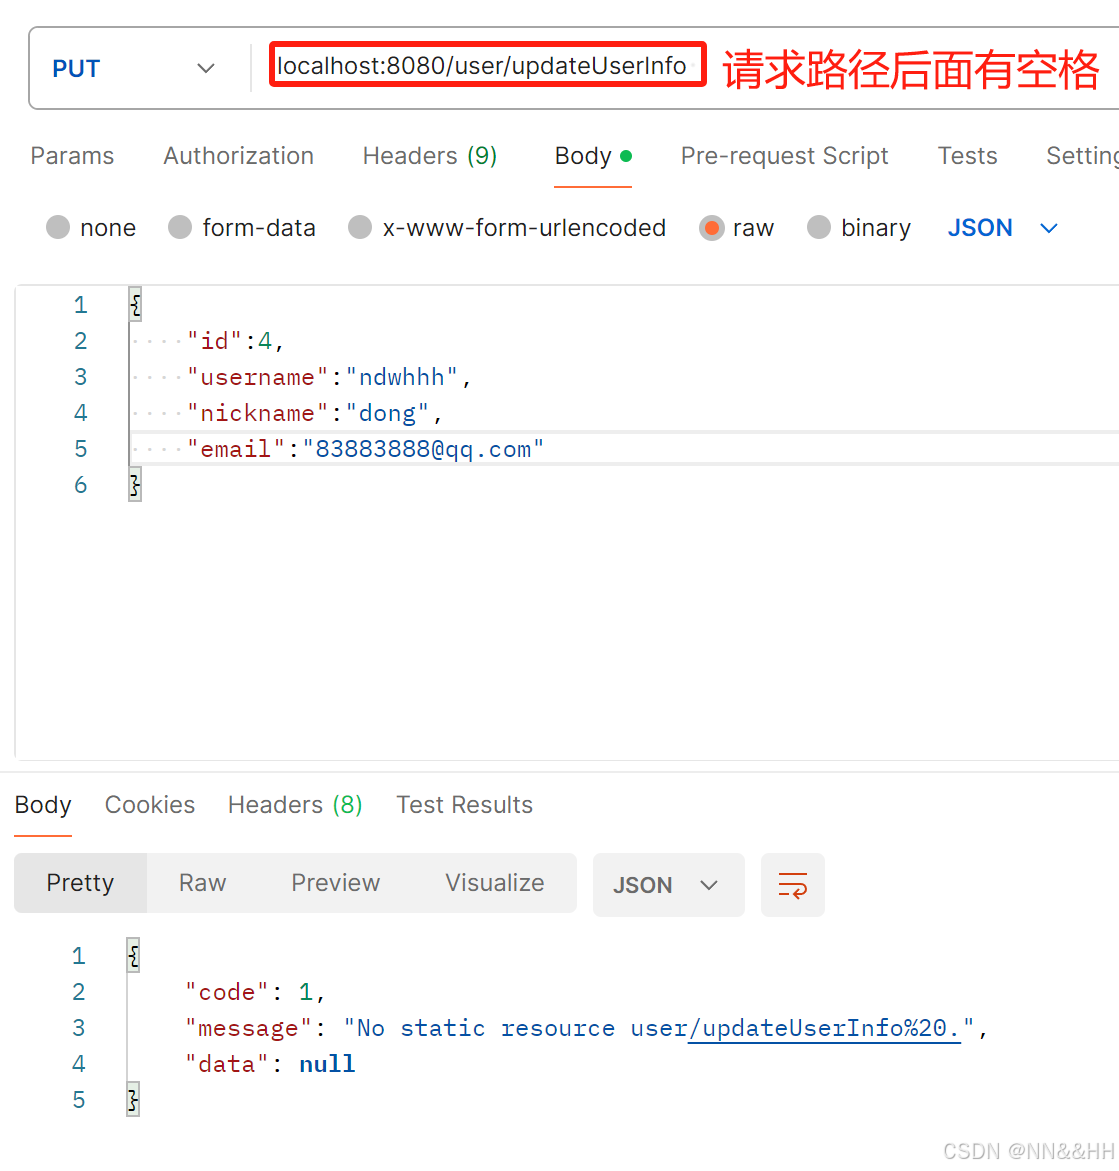Select the binary body radio button
The height and width of the screenshot is (1171, 1119).
[819, 227]
